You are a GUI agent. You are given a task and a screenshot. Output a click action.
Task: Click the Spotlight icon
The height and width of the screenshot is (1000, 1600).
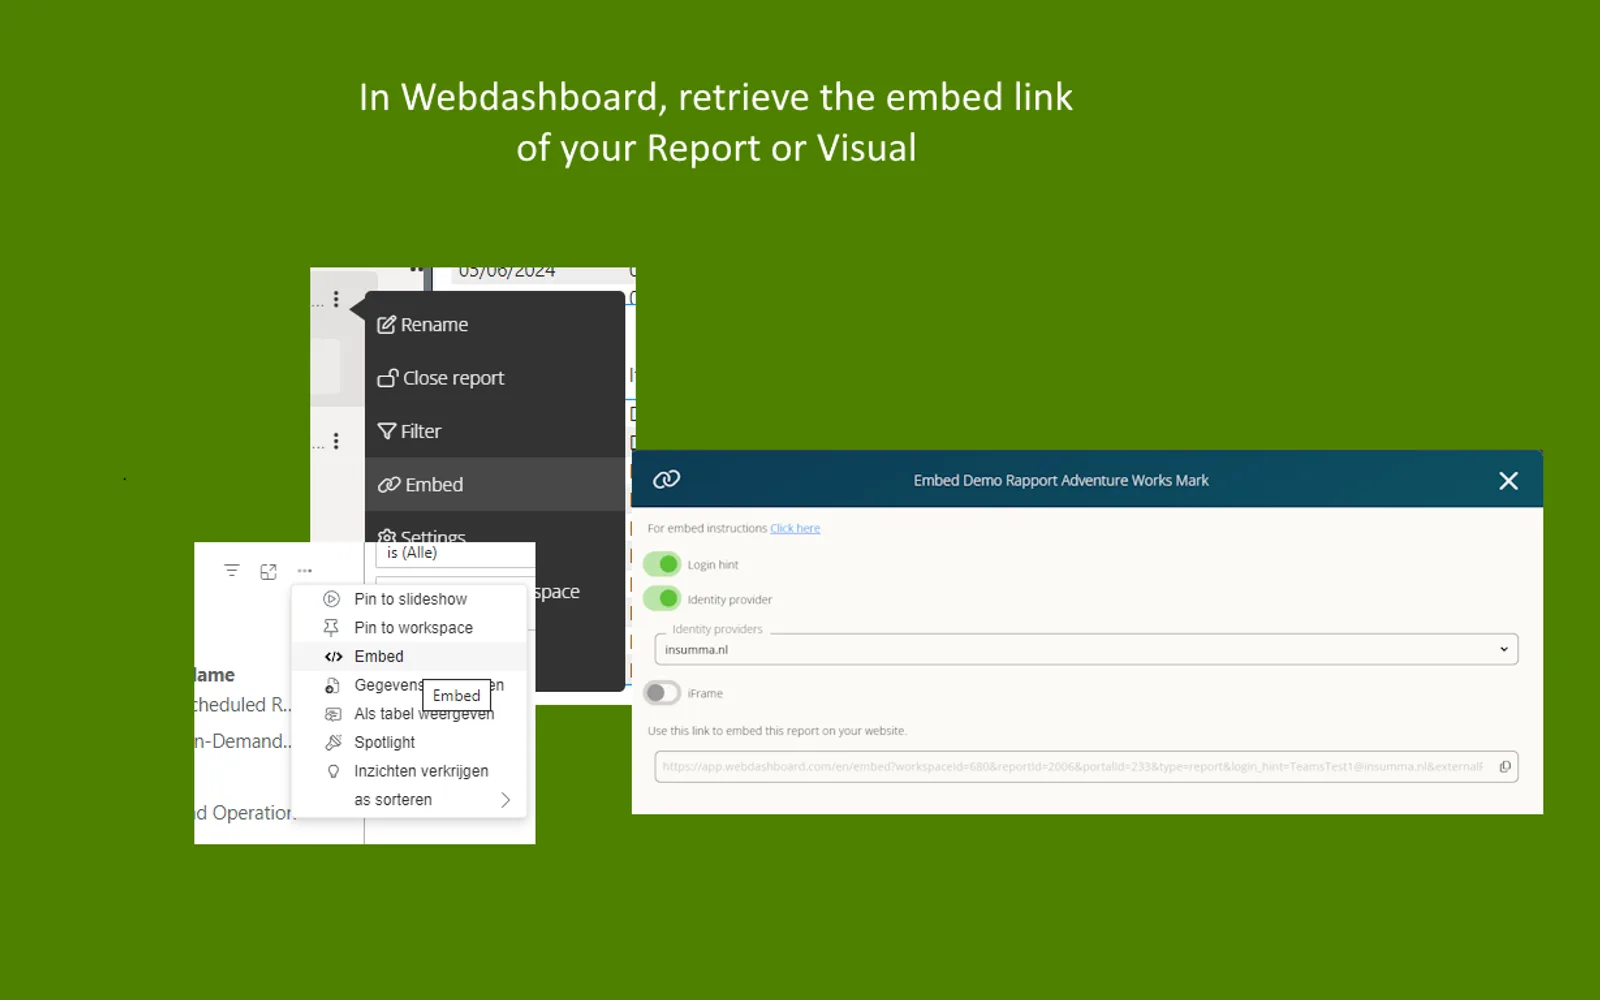pos(333,742)
